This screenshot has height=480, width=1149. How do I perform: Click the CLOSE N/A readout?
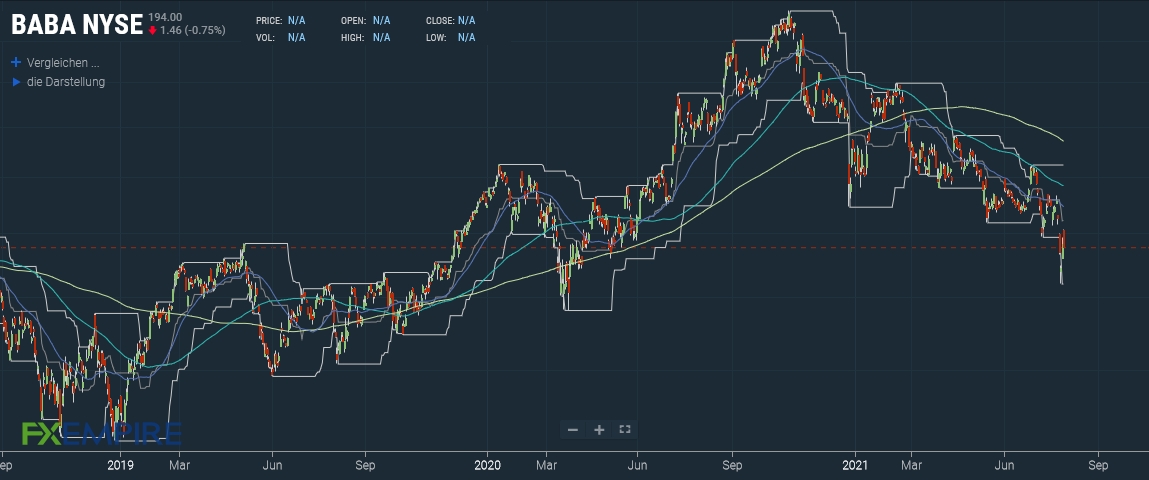[x=451, y=21]
